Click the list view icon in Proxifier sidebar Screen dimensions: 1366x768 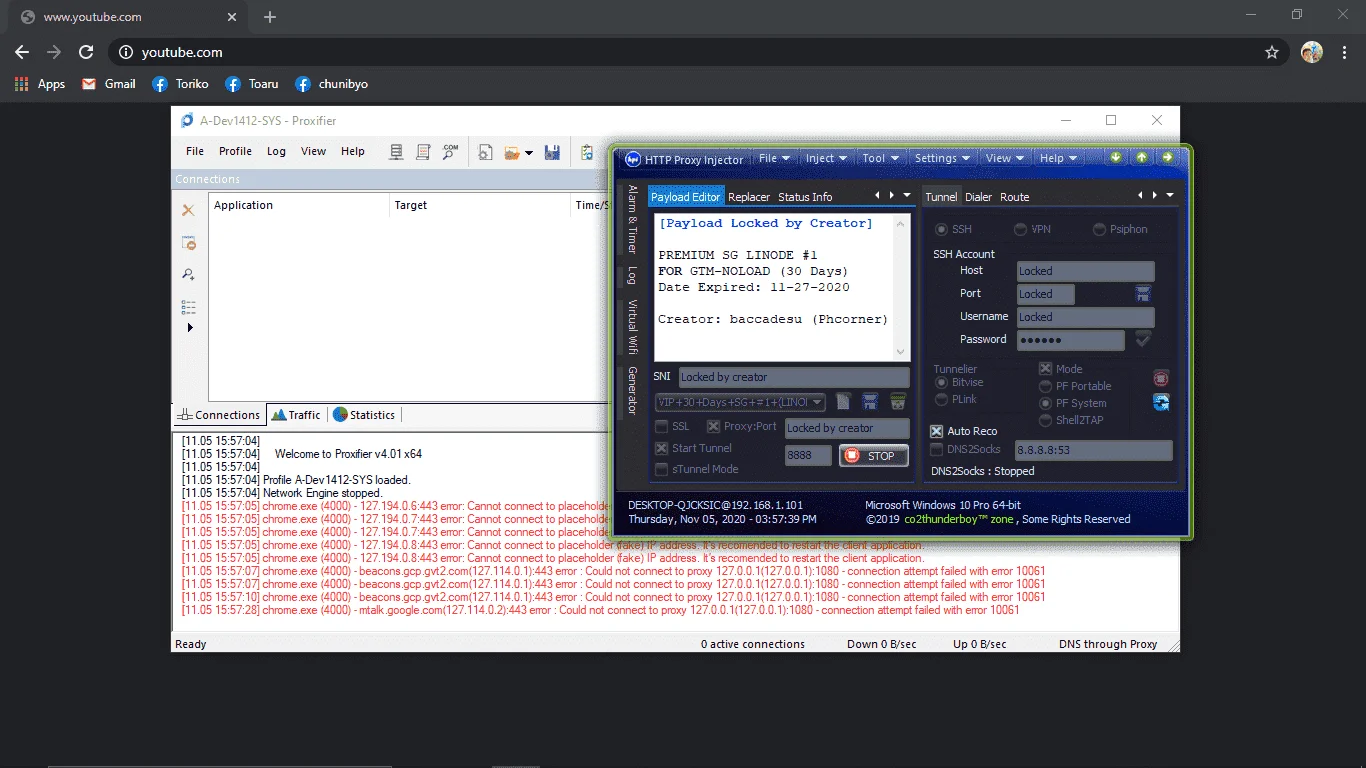pyautogui.click(x=188, y=307)
